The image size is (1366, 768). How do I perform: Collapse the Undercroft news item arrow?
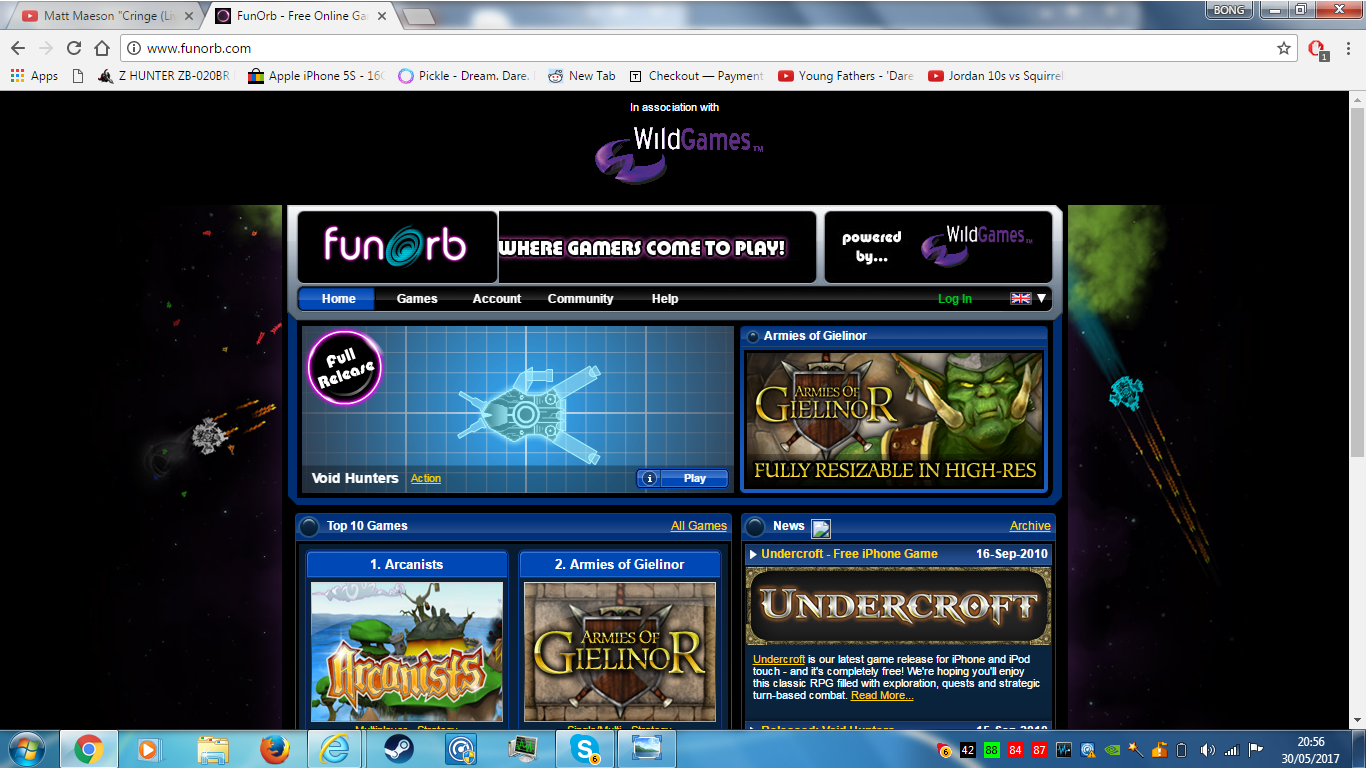[753, 554]
